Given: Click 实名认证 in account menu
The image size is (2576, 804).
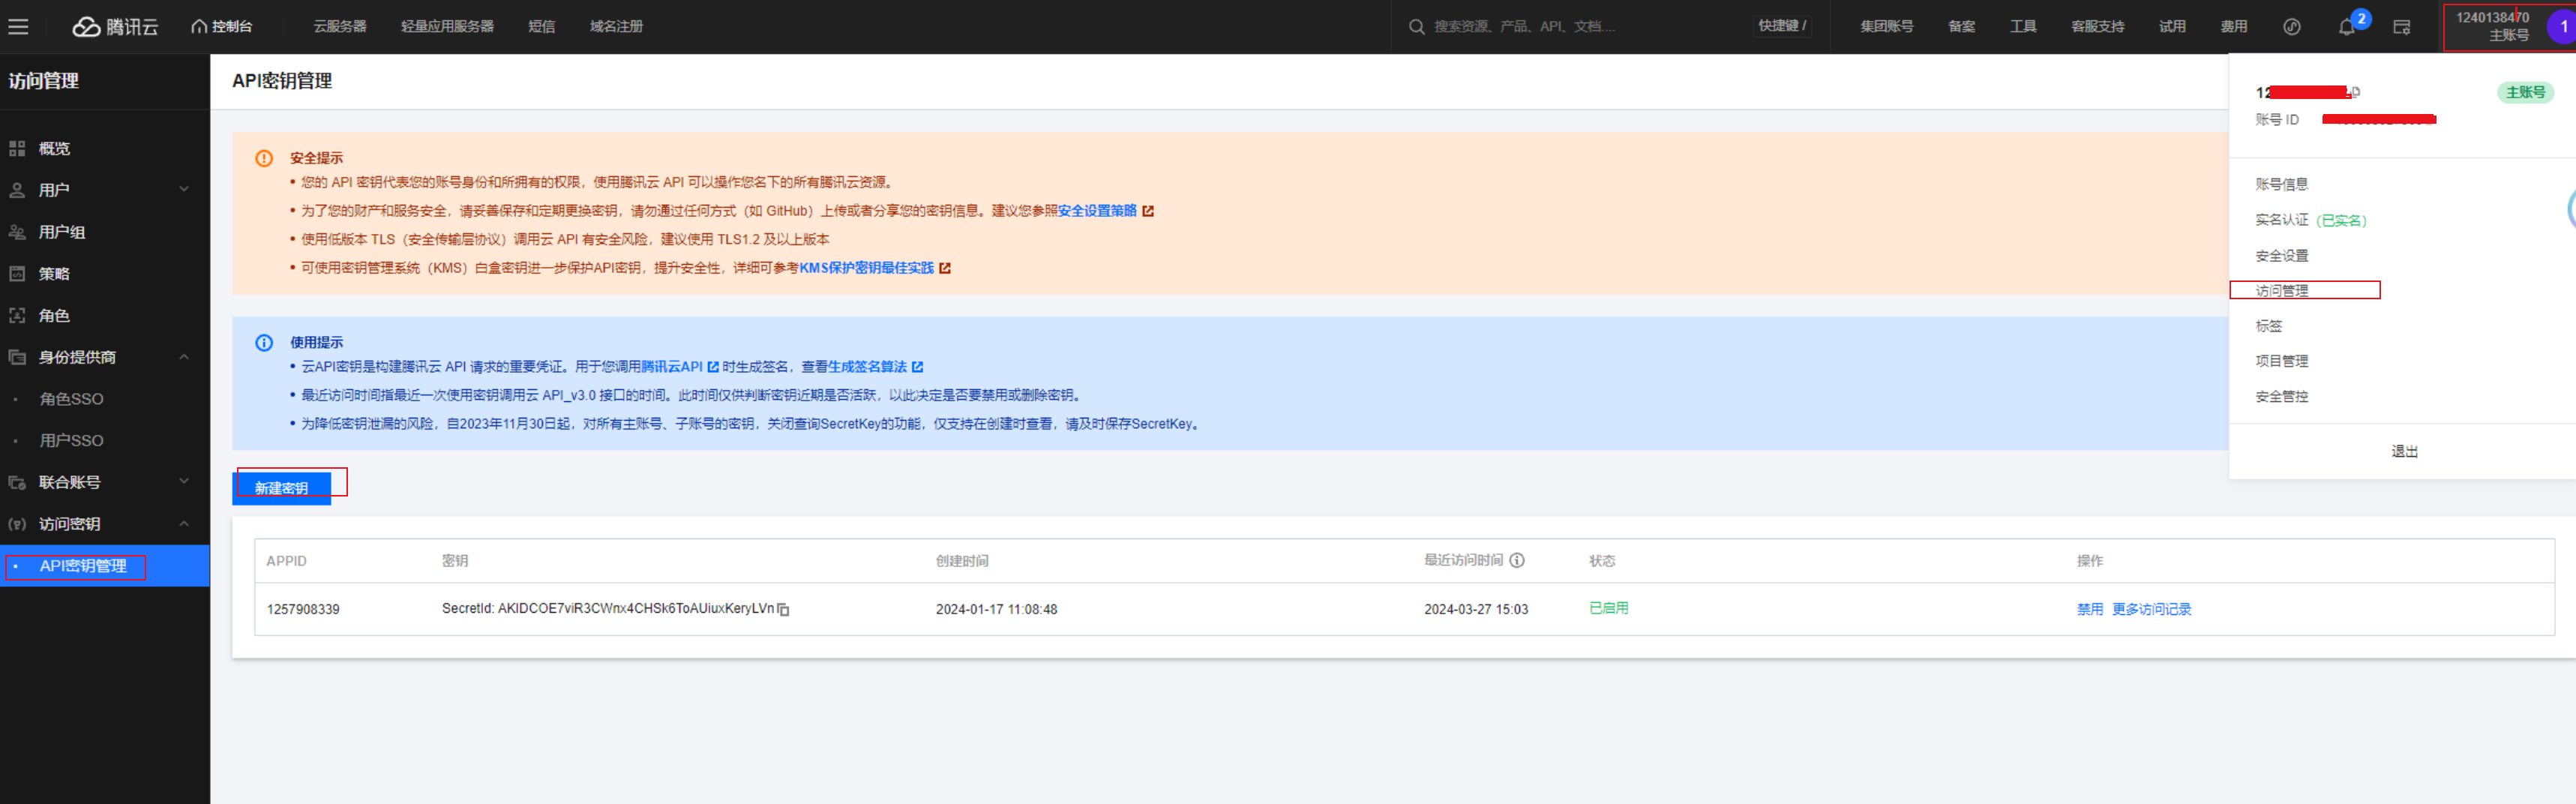Looking at the screenshot, I should pos(2281,220).
